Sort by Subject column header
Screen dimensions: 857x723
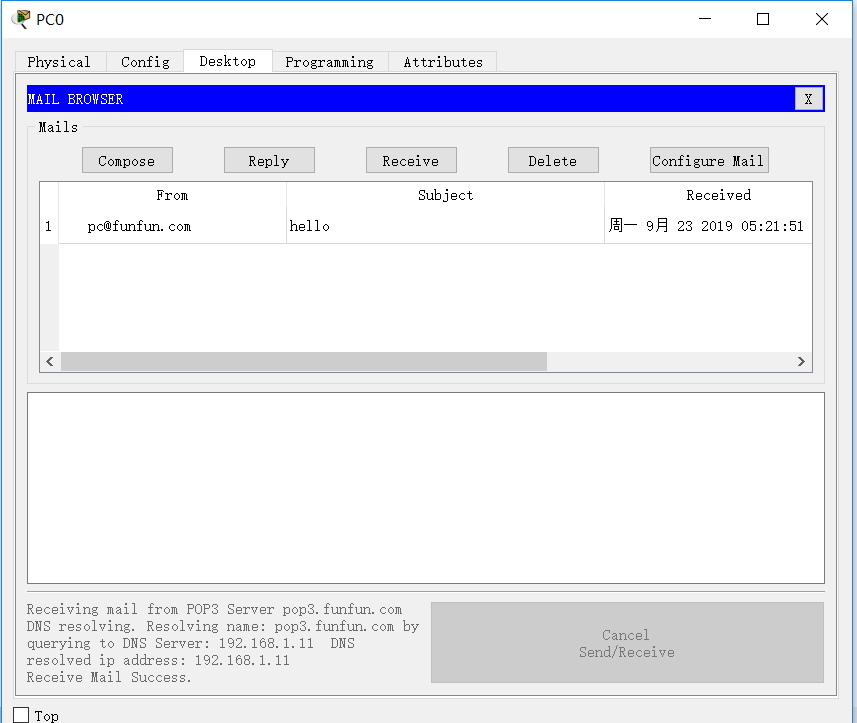[445, 195]
